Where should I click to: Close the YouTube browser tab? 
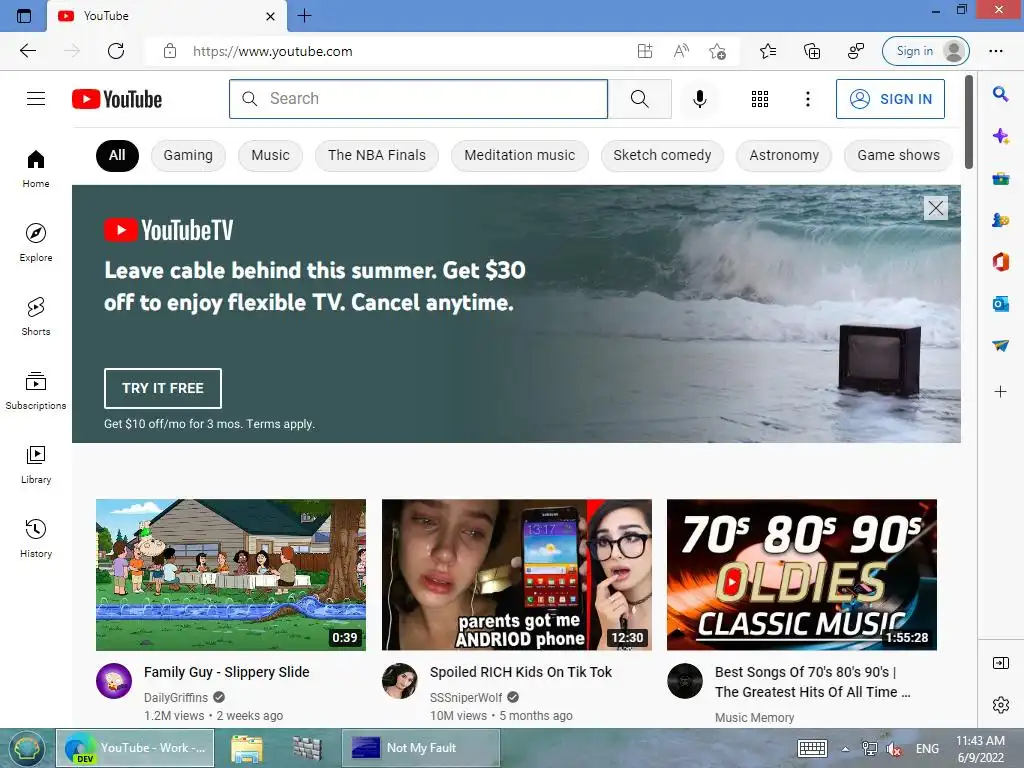click(270, 16)
